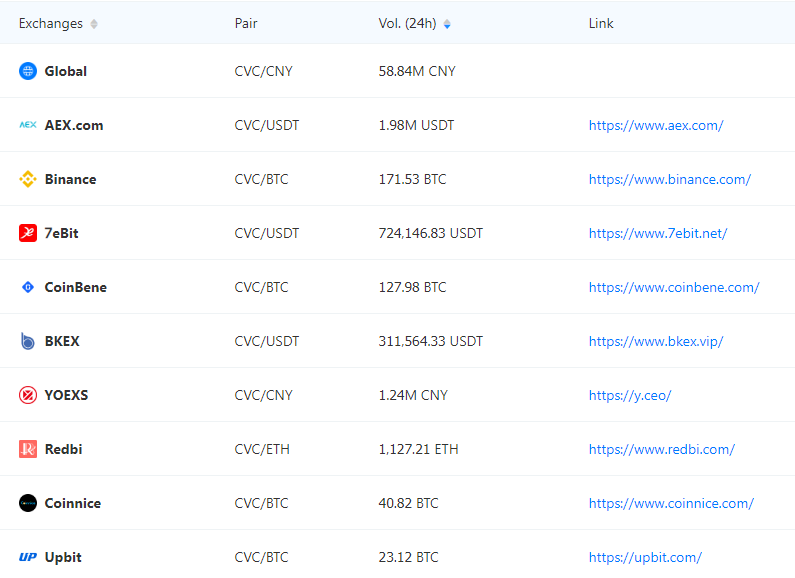Select the 7eBit exchange name
Image resolution: width=795 pixels, height=578 pixels.
click(x=61, y=233)
